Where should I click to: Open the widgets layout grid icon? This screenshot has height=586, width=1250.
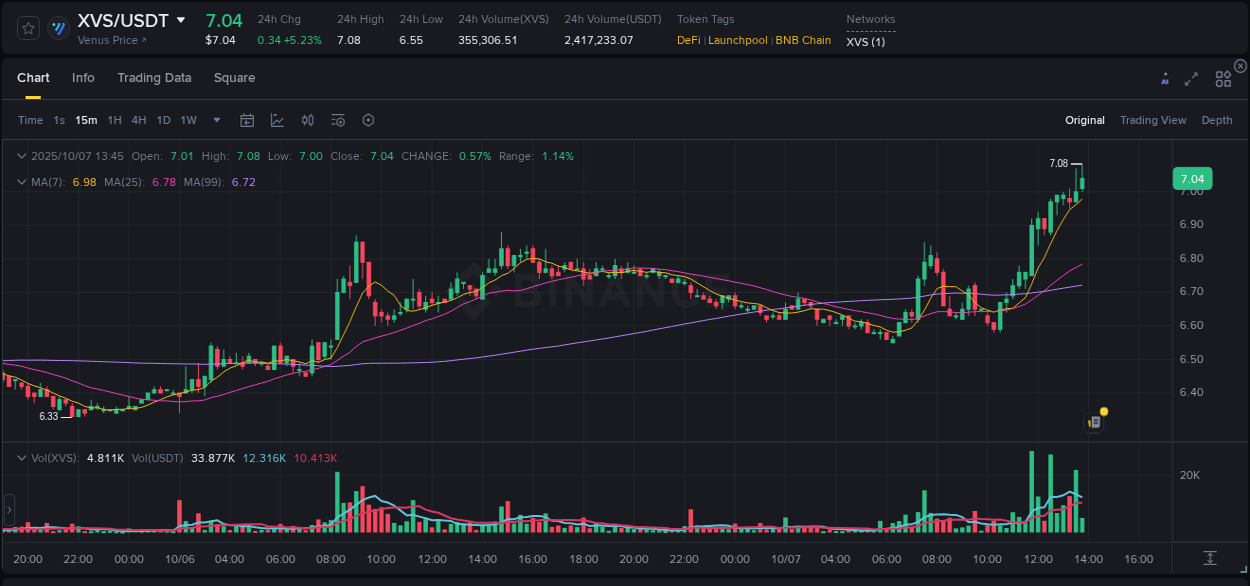[1223, 78]
